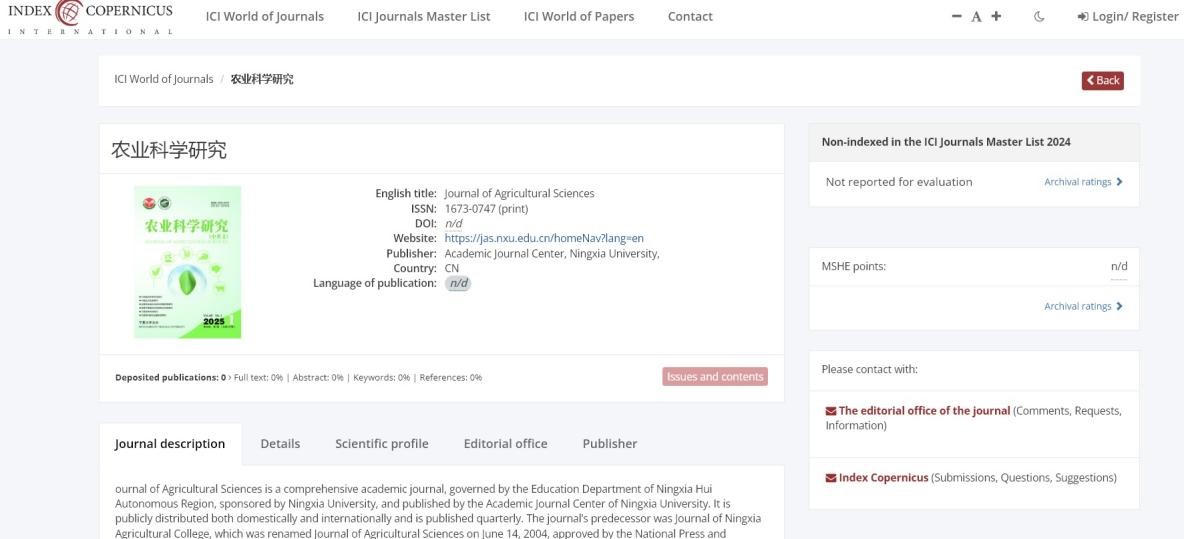1184x539 pixels.
Task: Go back using the Back button
Action: [x=1102, y=80]
